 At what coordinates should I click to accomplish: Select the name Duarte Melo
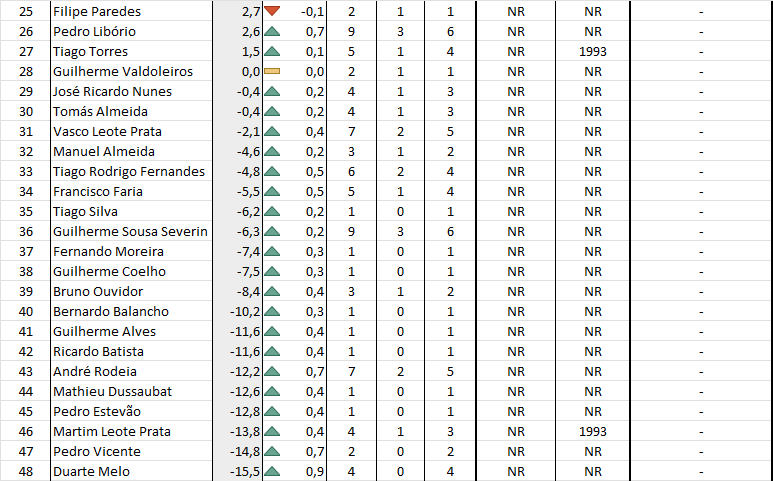coord(91,472)
